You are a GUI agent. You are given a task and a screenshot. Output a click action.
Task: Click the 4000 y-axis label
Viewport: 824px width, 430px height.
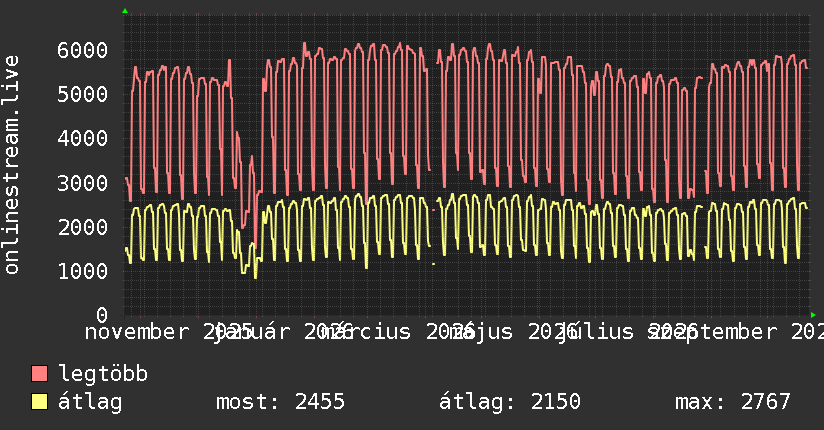(x=83, y=139)
